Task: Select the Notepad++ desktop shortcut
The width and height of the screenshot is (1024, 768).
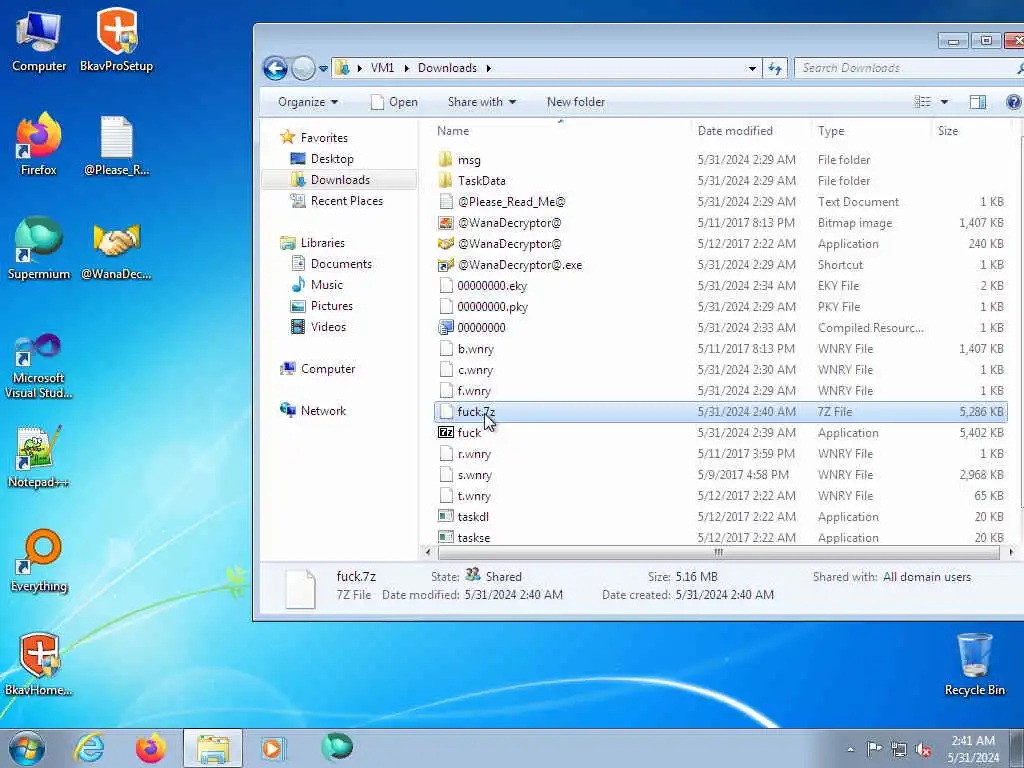Action: click(39, 456)
